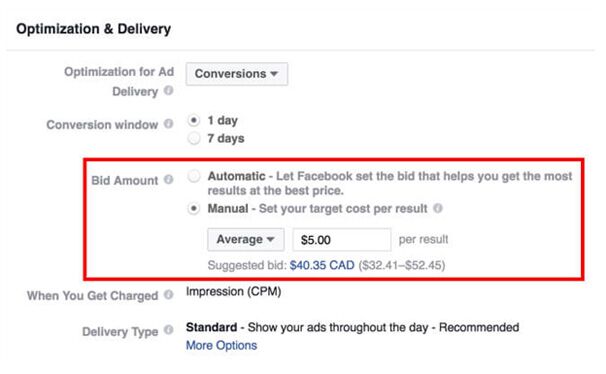Open the Conversions optimization dropdown
The height and width of the screenshot is (374, 606).
click(x=237, y=74)
